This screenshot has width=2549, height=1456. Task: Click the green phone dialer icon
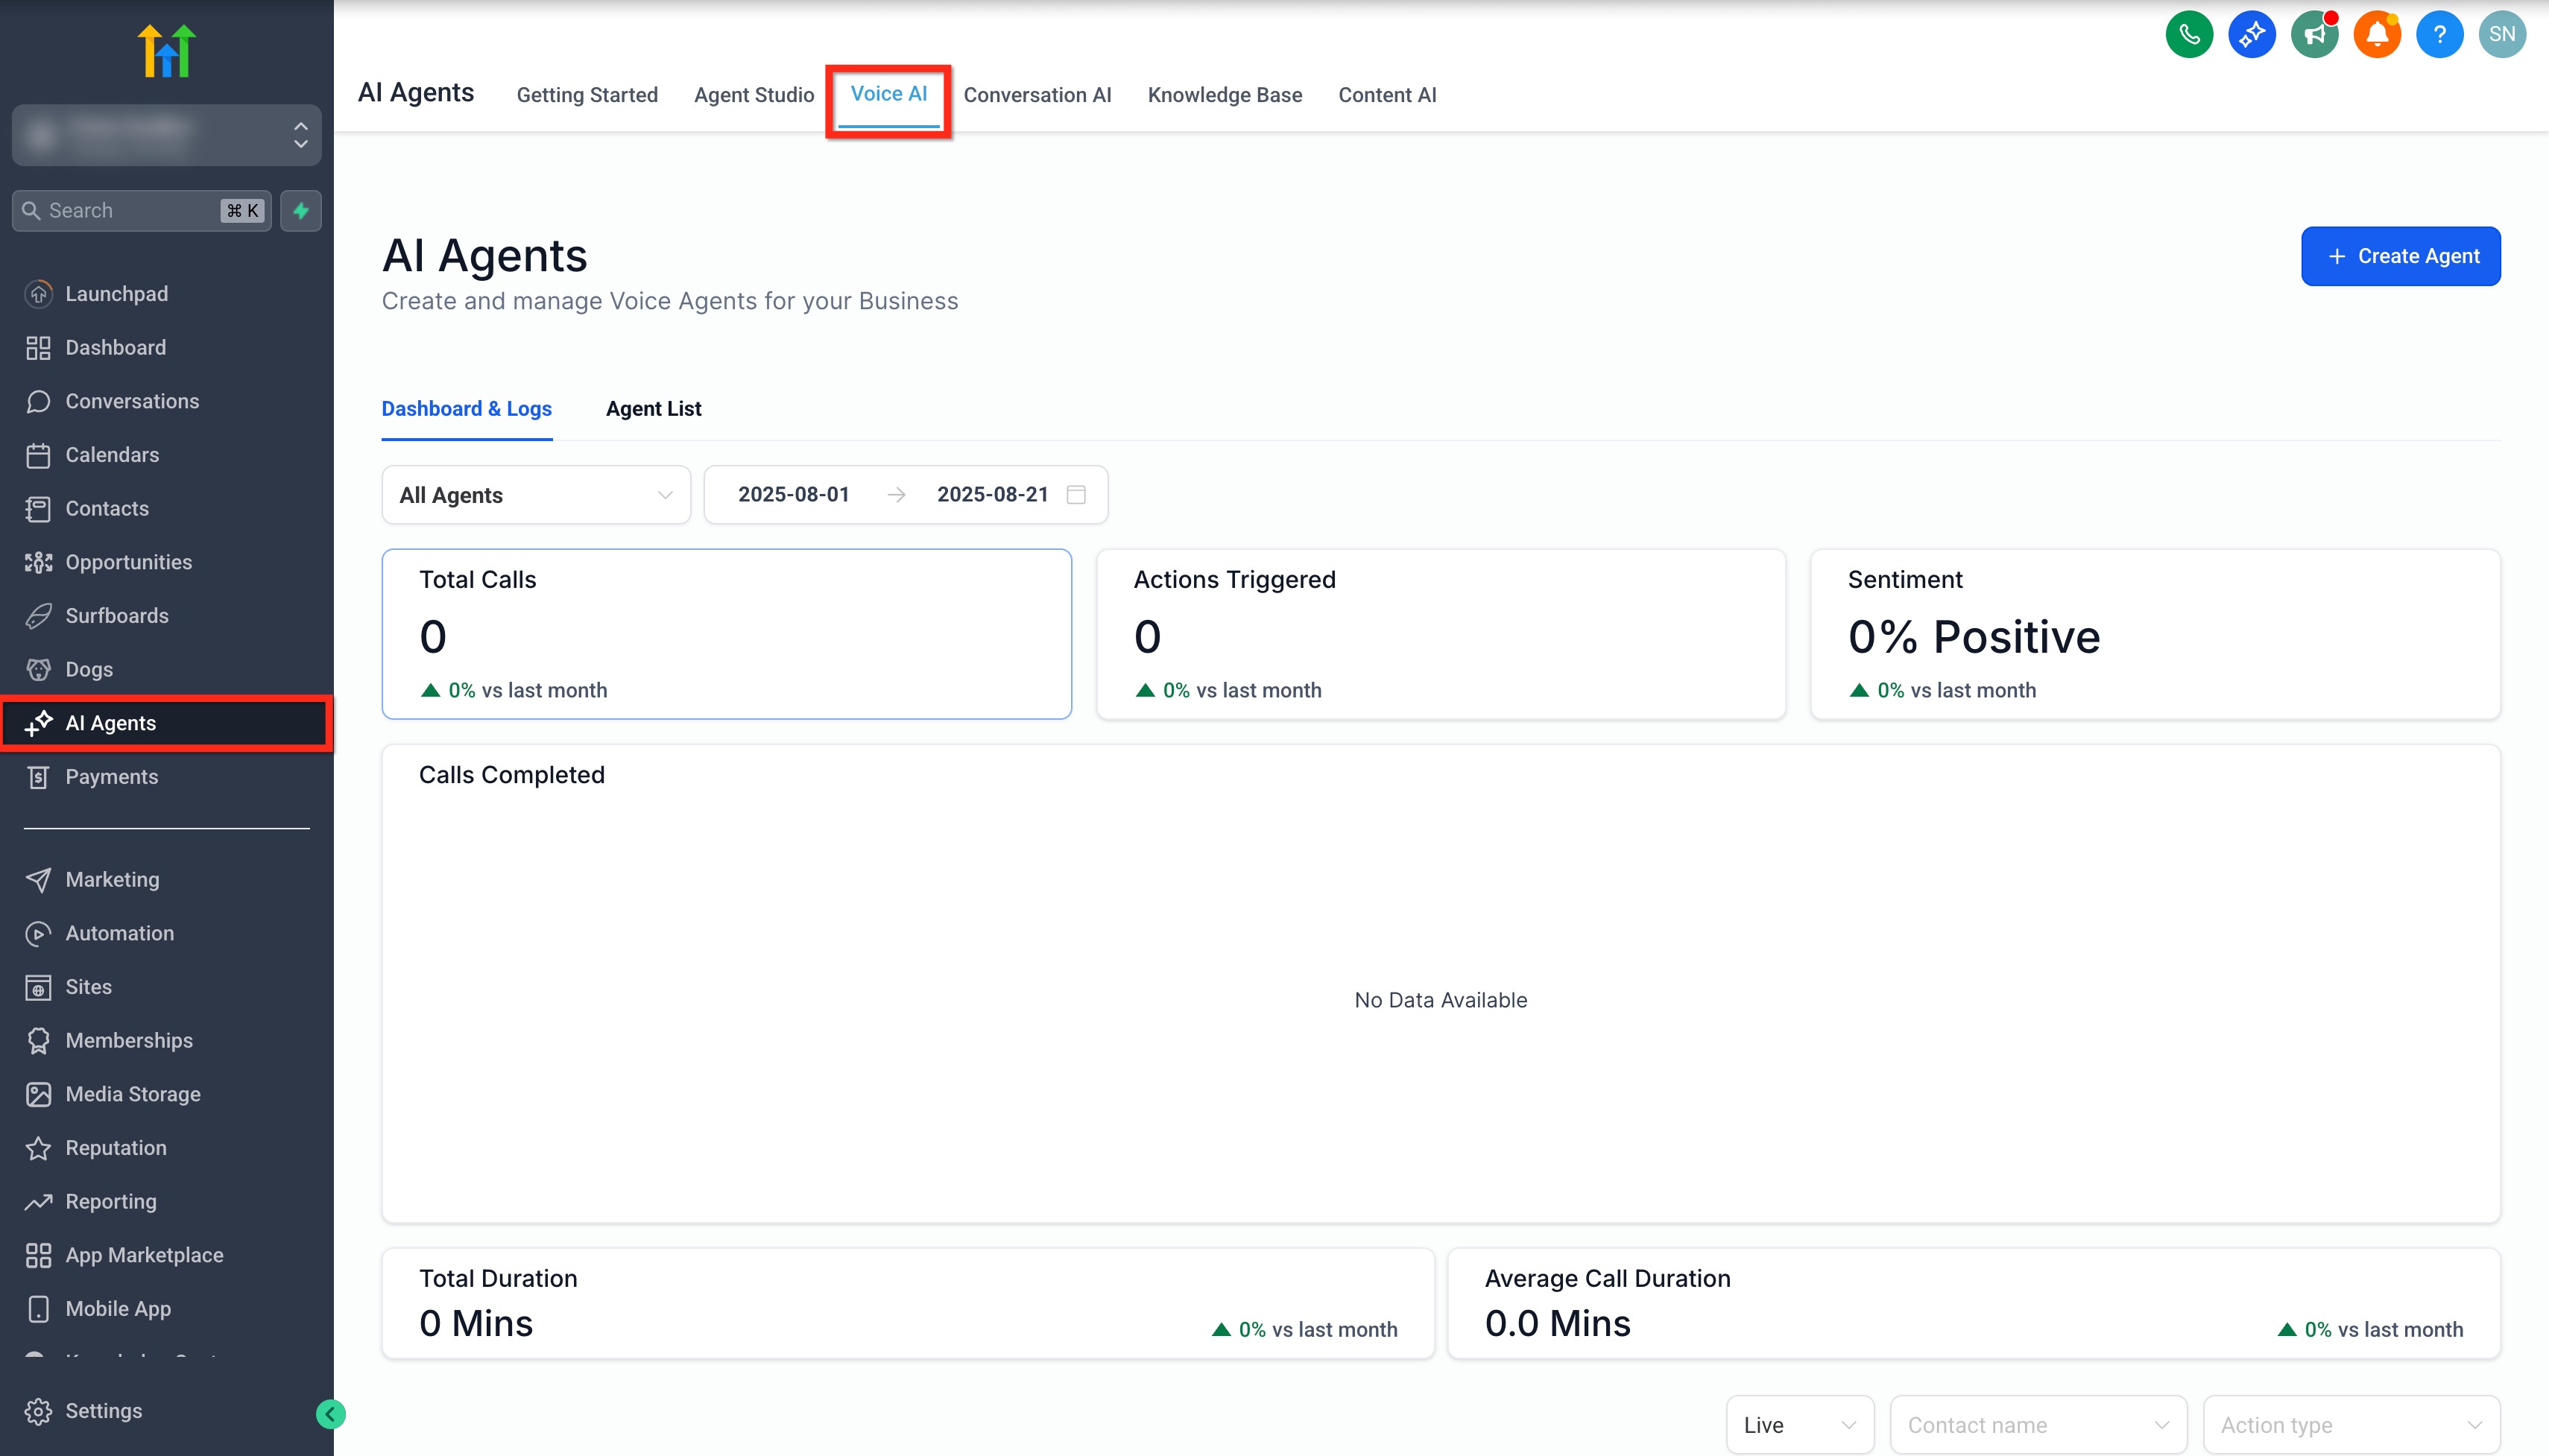2188,35
